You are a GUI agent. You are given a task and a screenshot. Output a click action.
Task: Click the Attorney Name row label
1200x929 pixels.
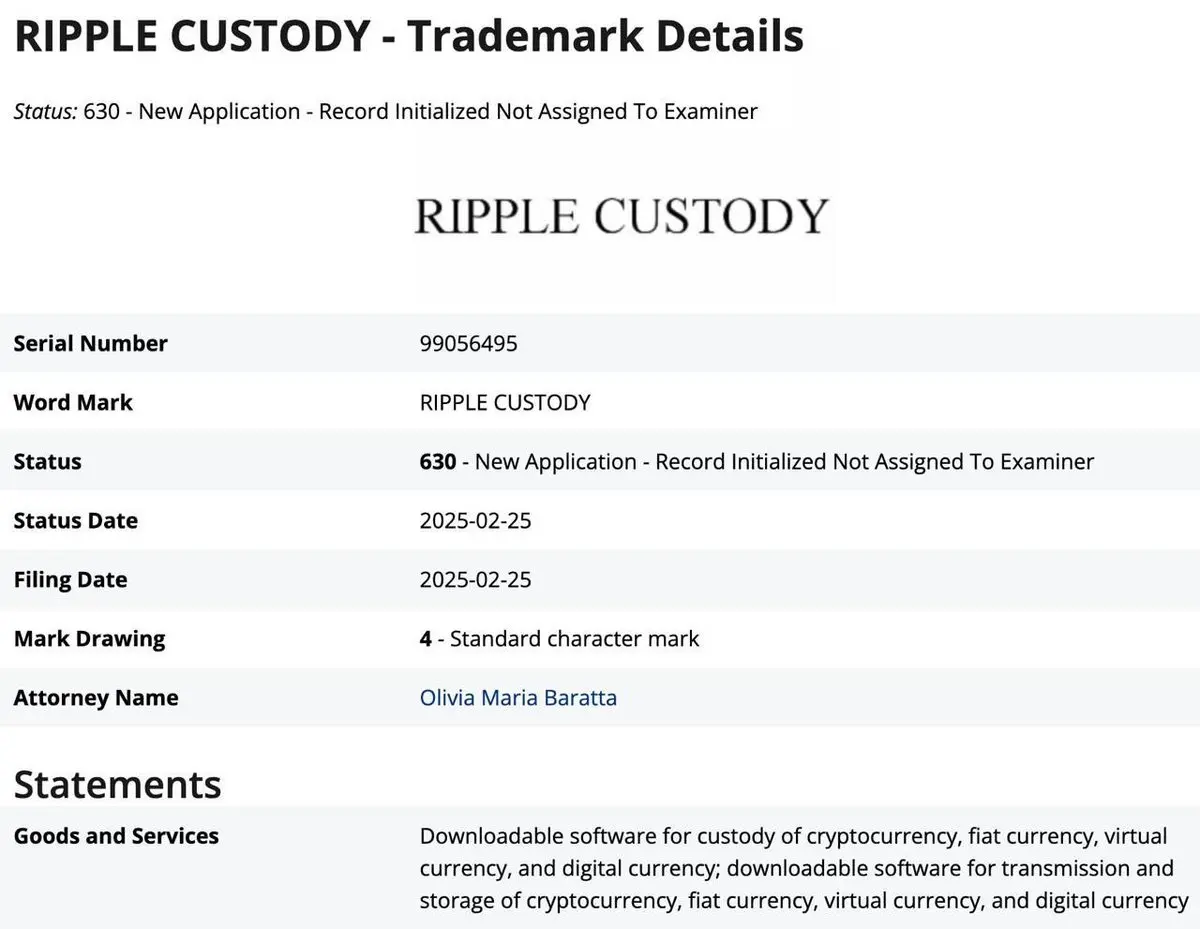[x=96, y=698]
